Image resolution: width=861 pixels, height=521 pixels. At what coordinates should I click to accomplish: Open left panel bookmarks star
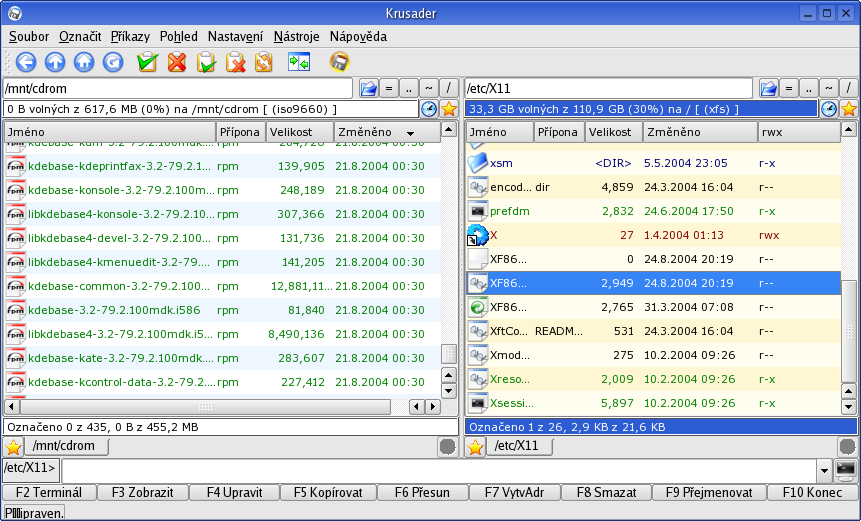(x=449, y=109)
